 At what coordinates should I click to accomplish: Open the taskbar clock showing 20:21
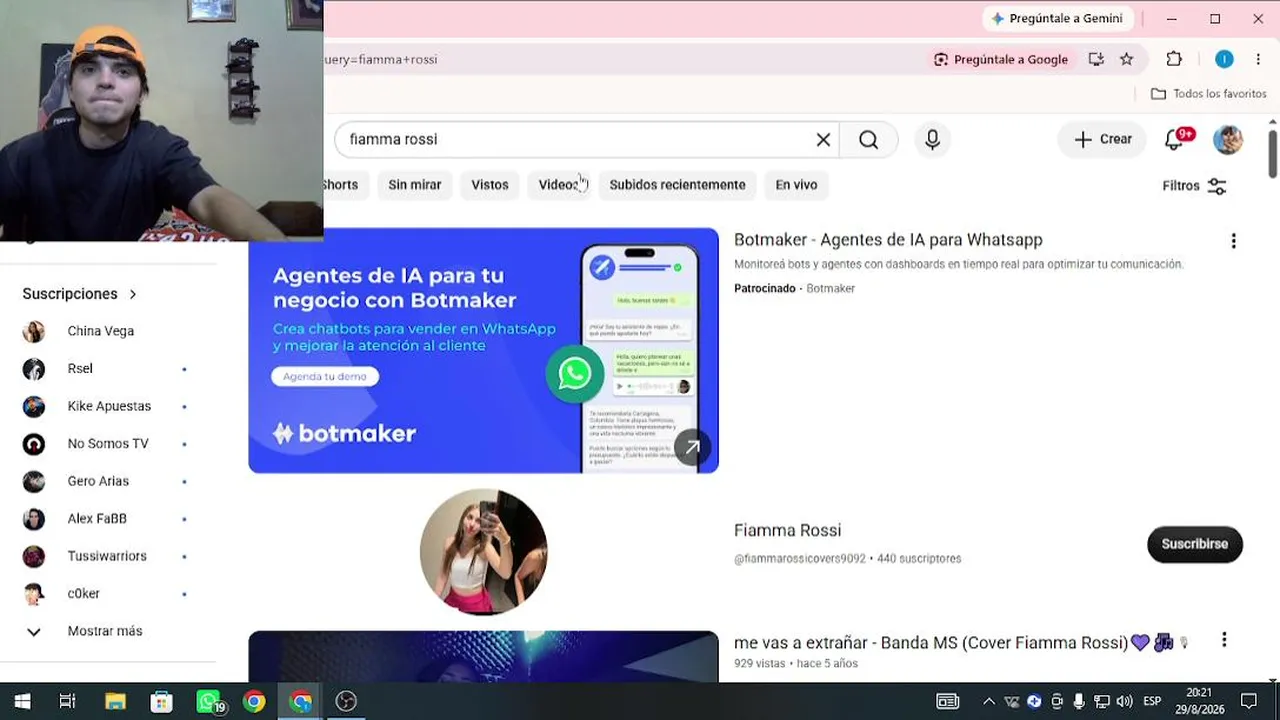[x=1198, y=701]
